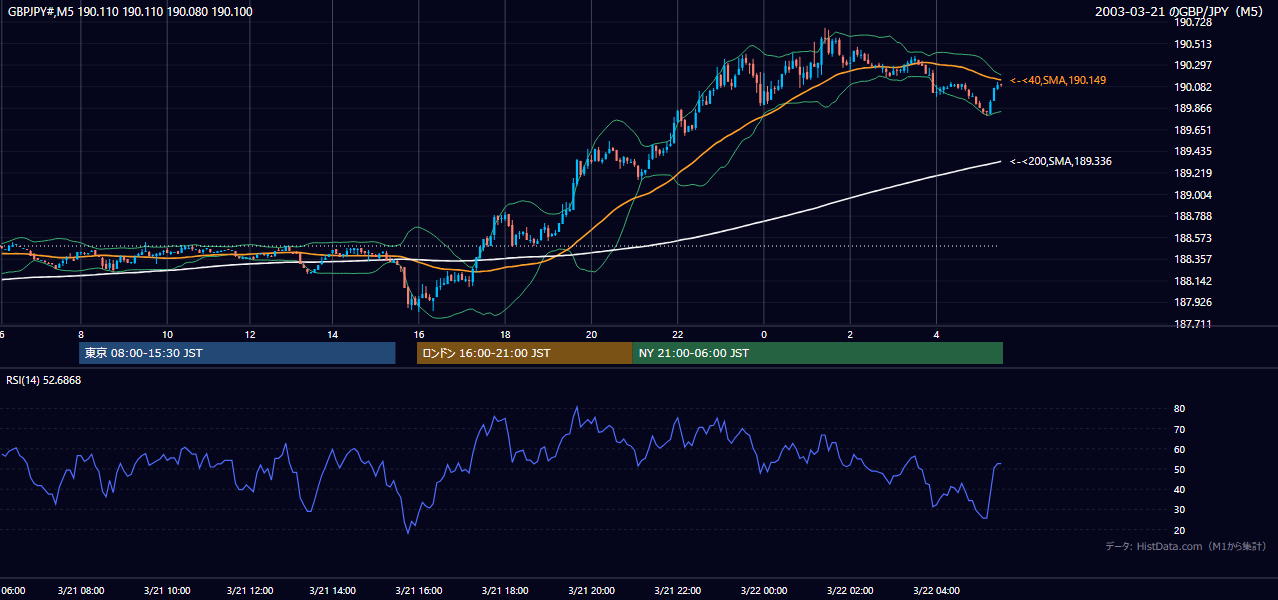
Task: Select the NY 21:00-06:00 JST session bar
Action: 817,353
